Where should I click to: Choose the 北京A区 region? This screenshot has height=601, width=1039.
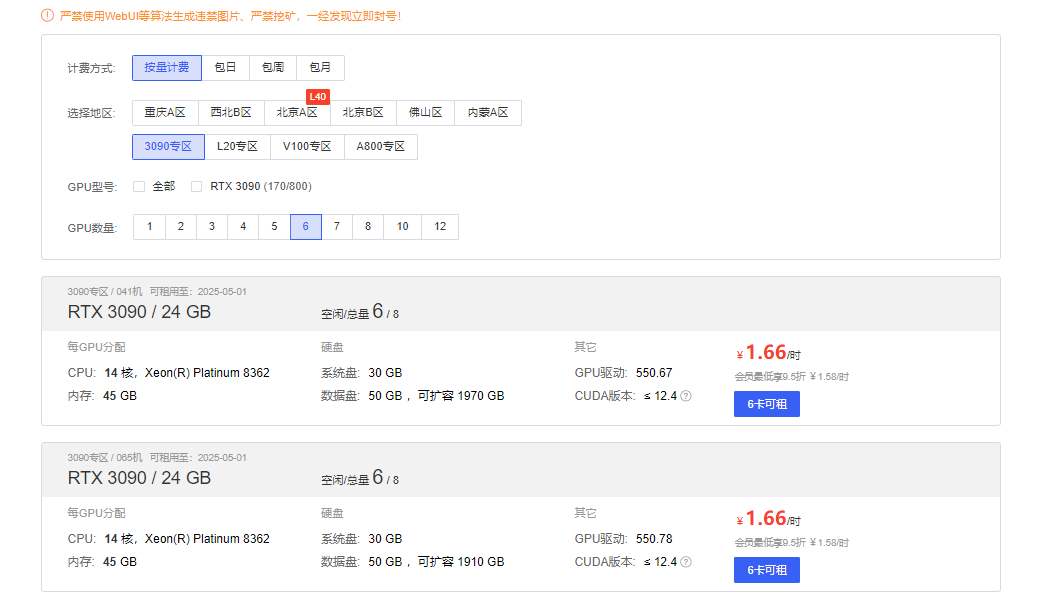298,113
